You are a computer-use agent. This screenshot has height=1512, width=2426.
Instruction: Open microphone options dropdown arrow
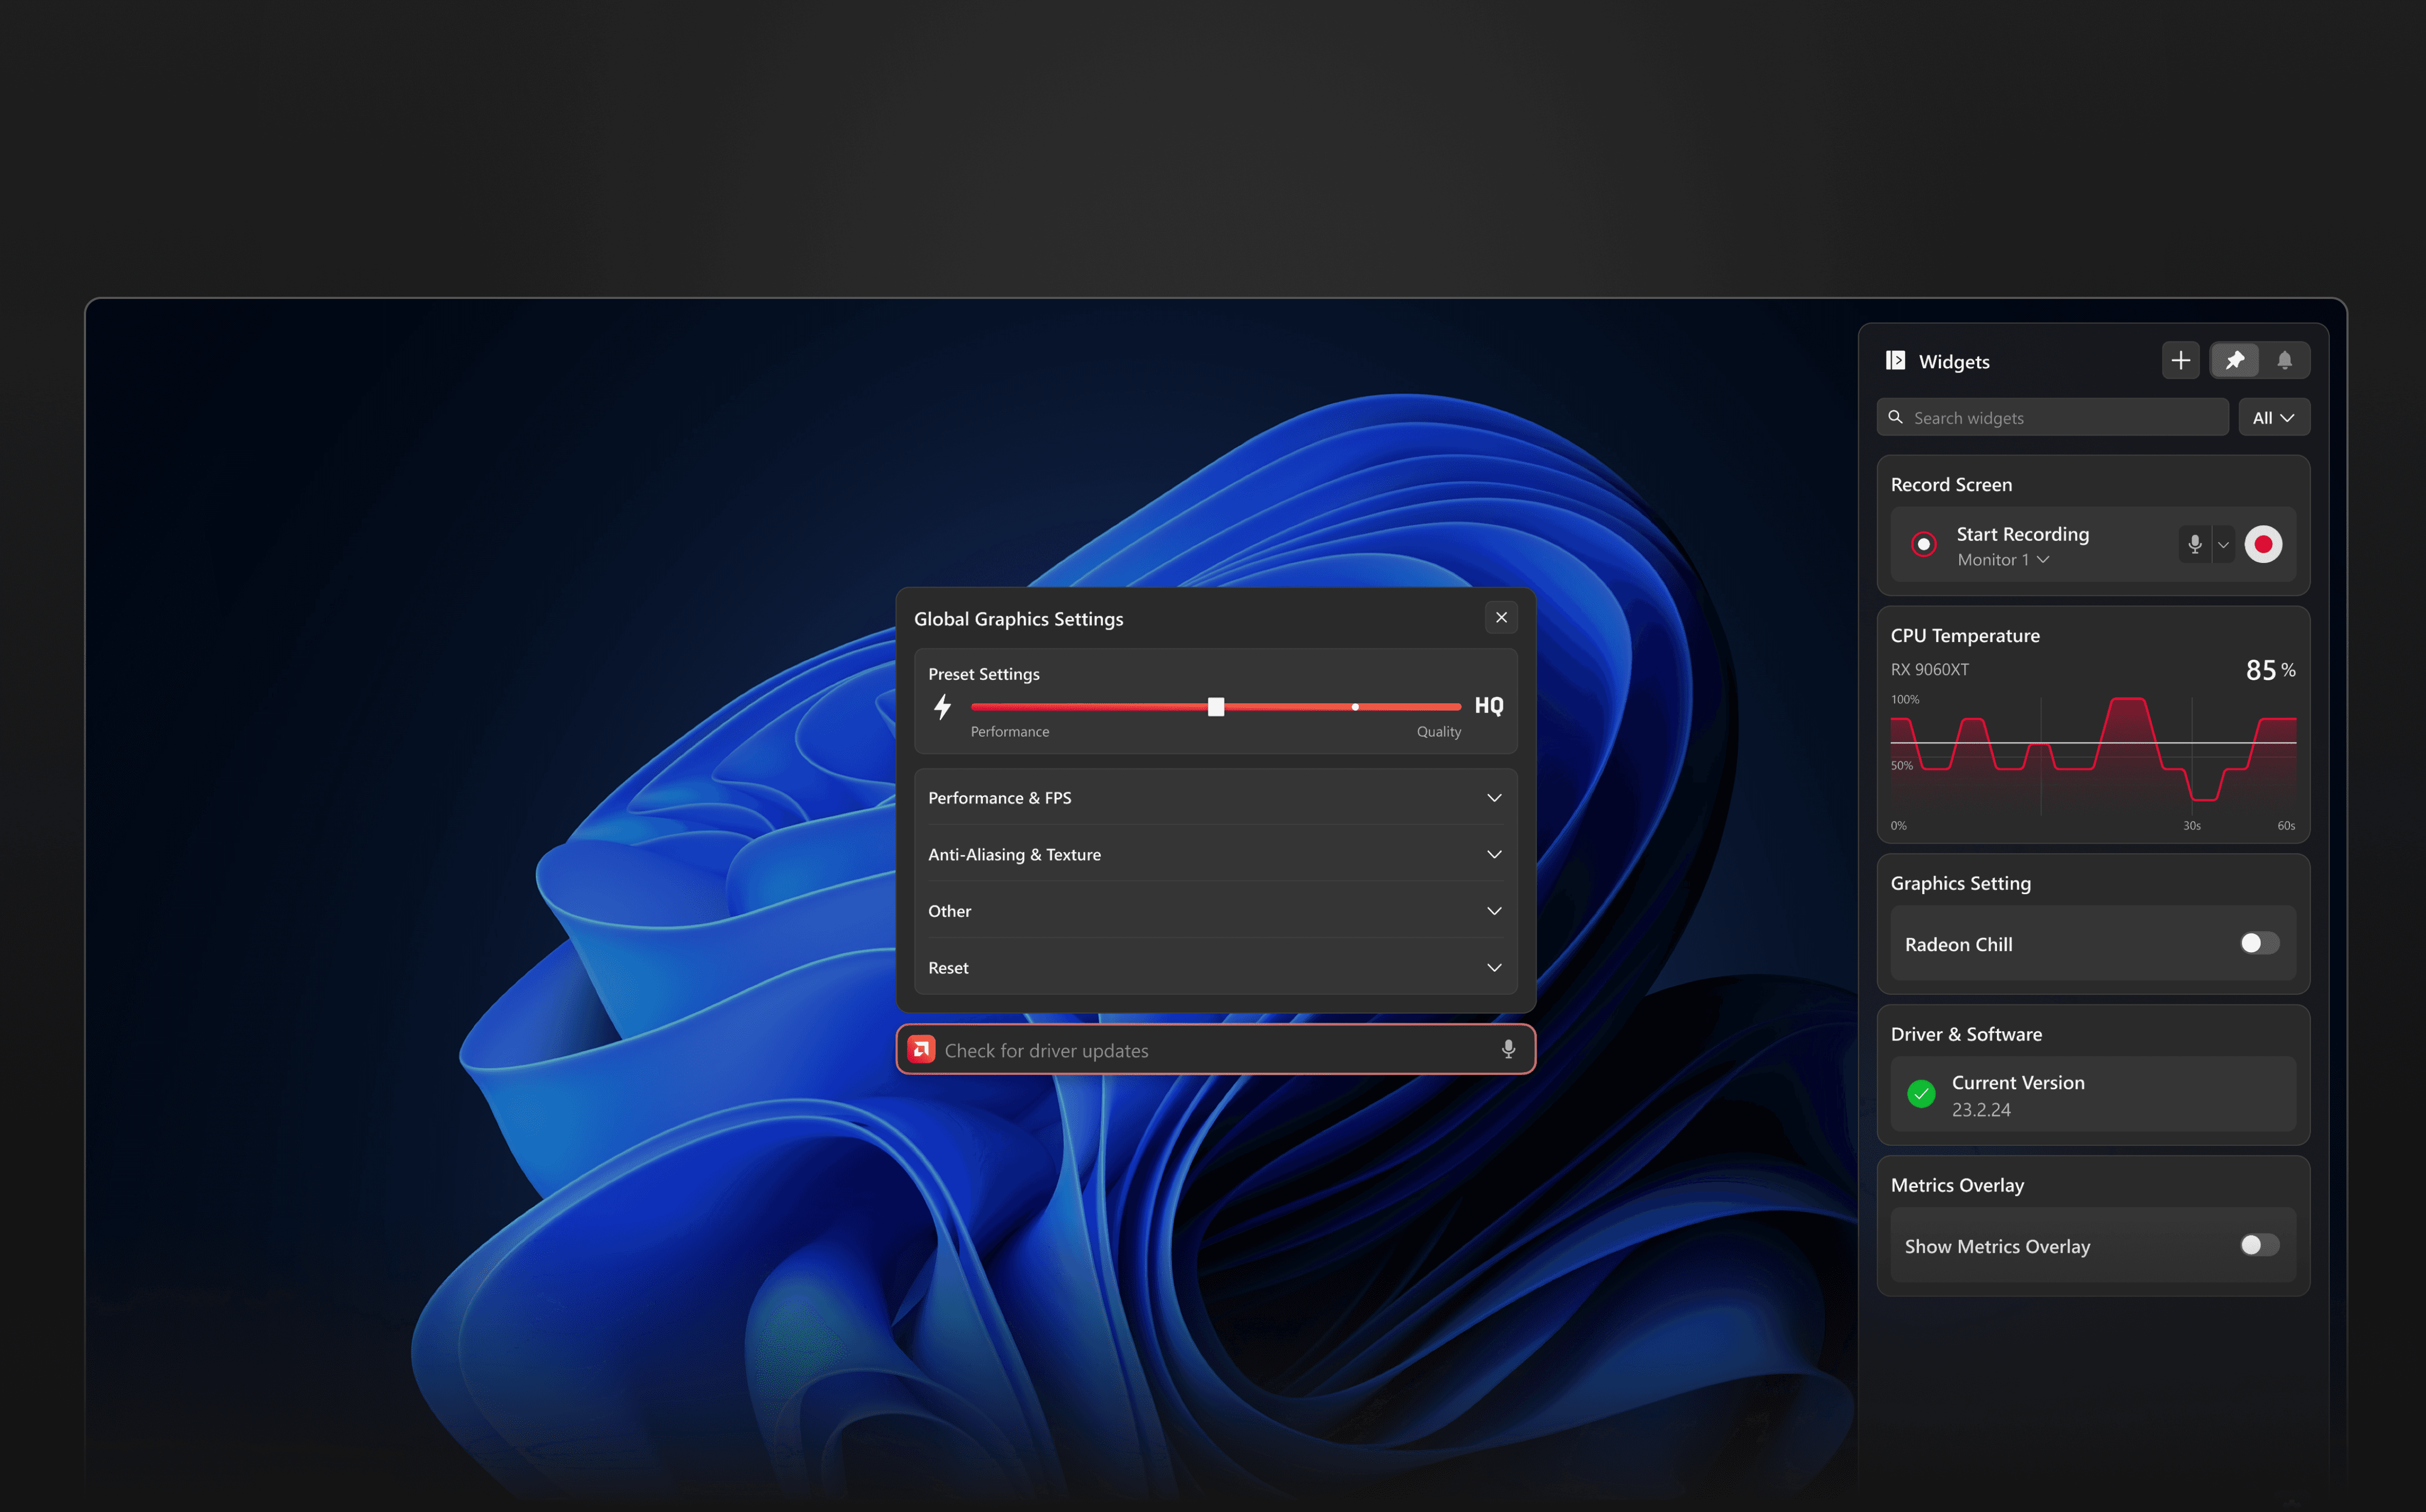(x=2223, y=545)
